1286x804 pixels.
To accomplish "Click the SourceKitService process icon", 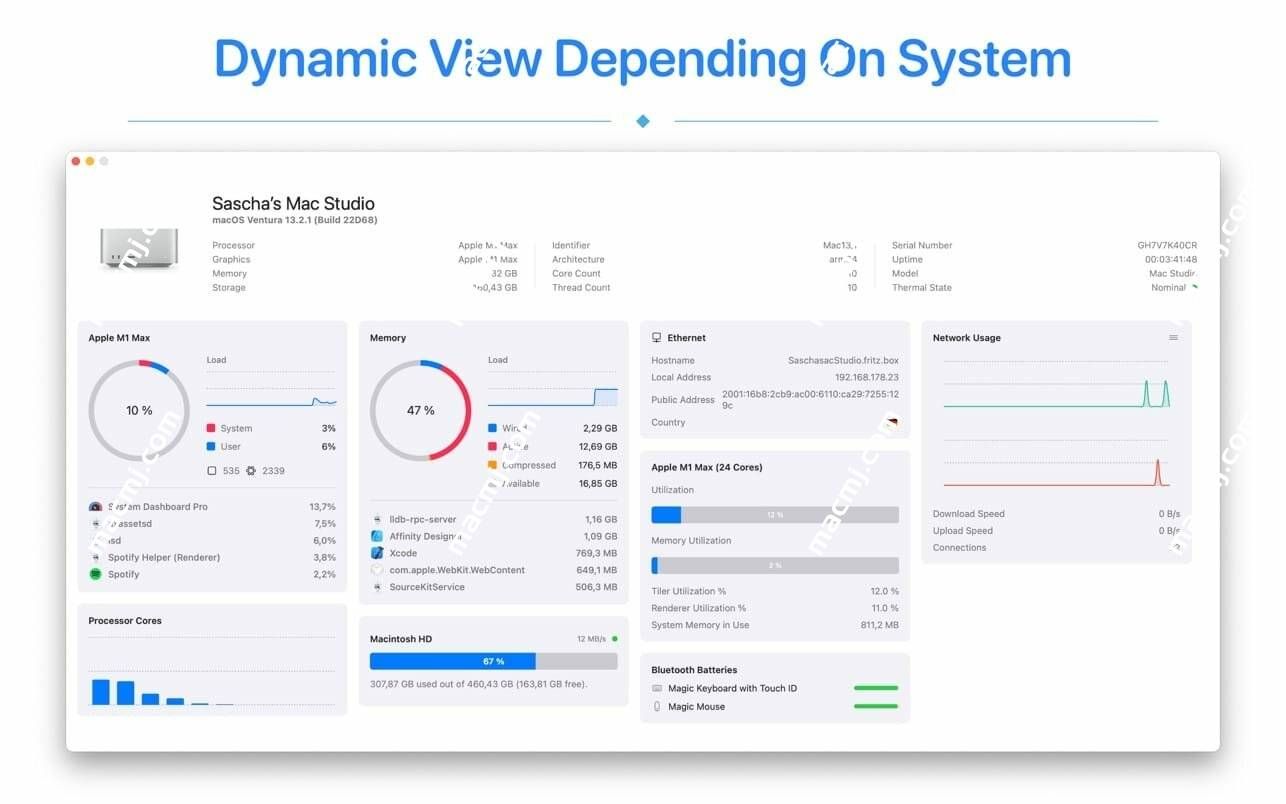I will tap(377, 587).
